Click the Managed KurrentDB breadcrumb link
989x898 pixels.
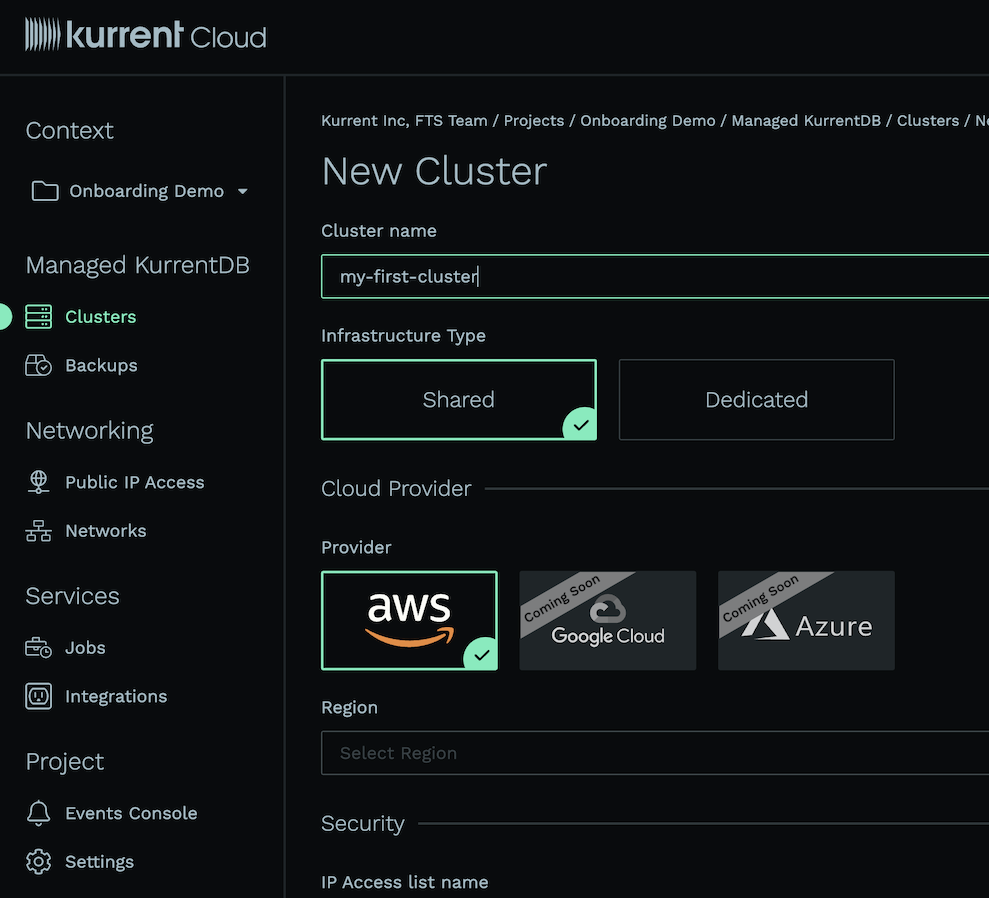point(806,120)
